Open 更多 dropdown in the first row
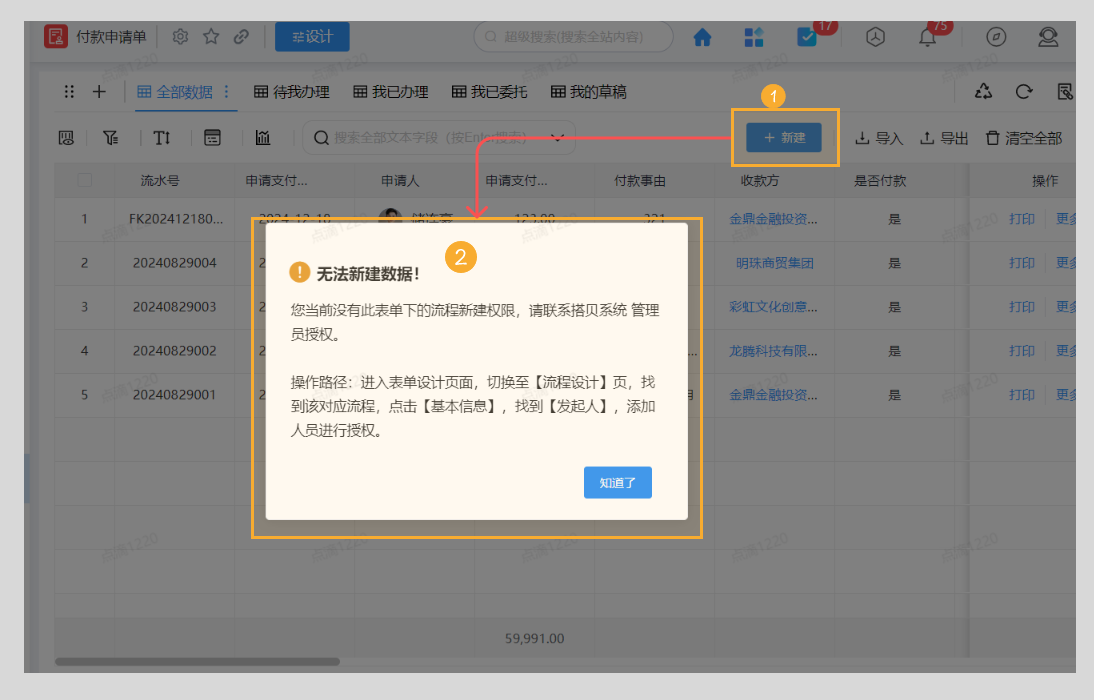The image size is (1094, 700). (1066, 219)
